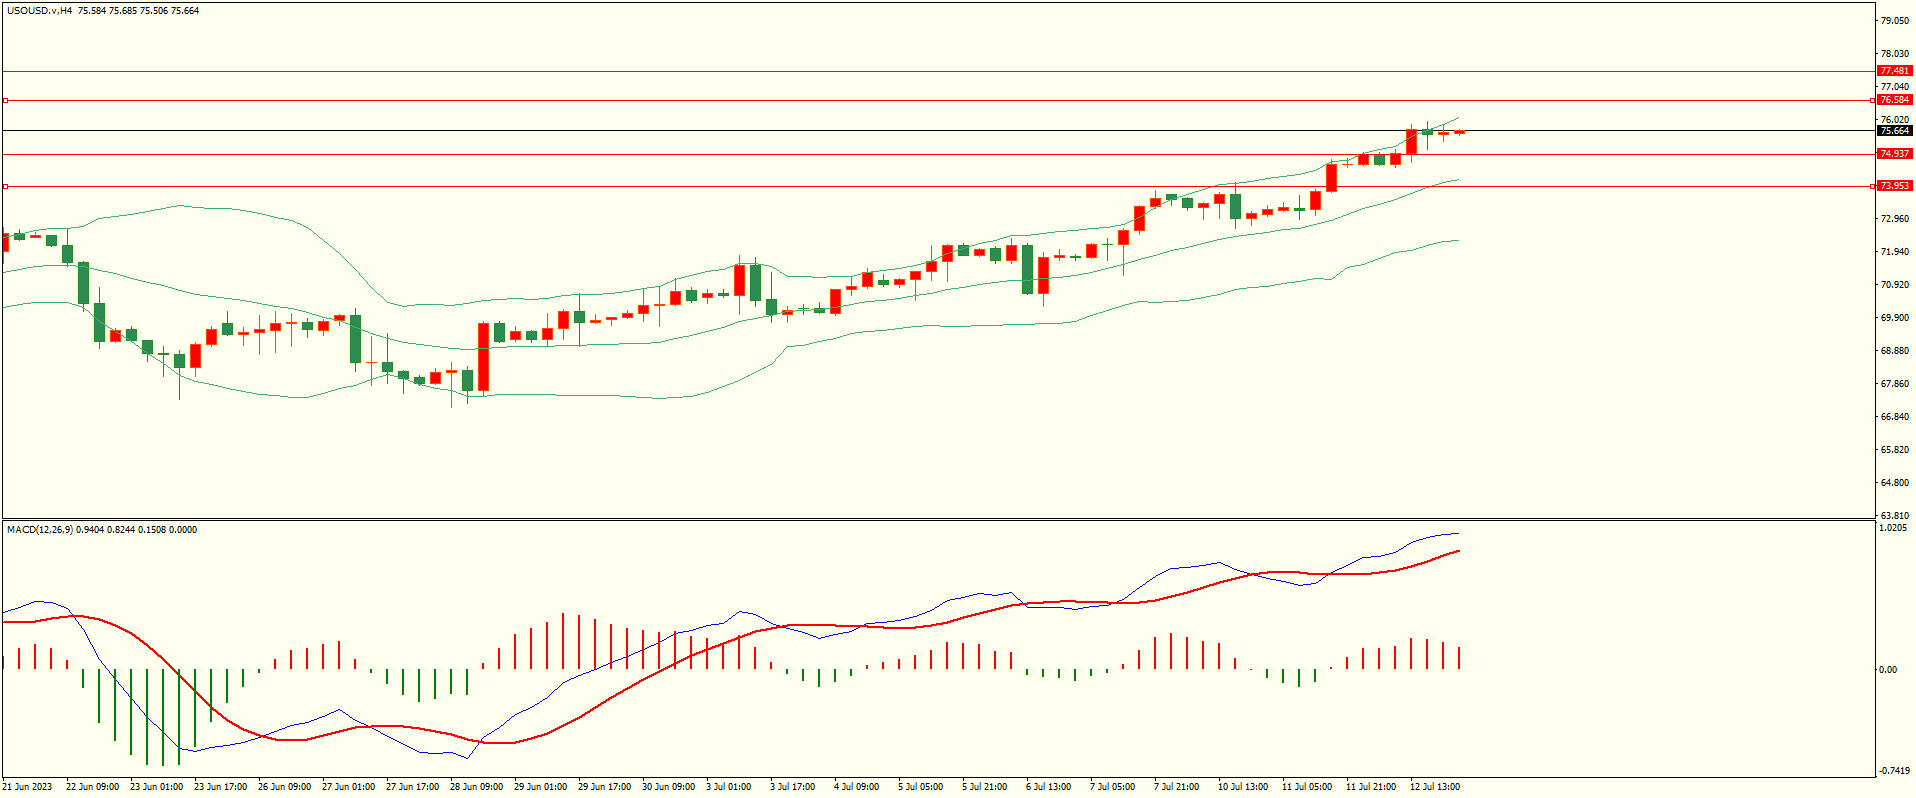Select the 77.481 price level tag

1894,71
